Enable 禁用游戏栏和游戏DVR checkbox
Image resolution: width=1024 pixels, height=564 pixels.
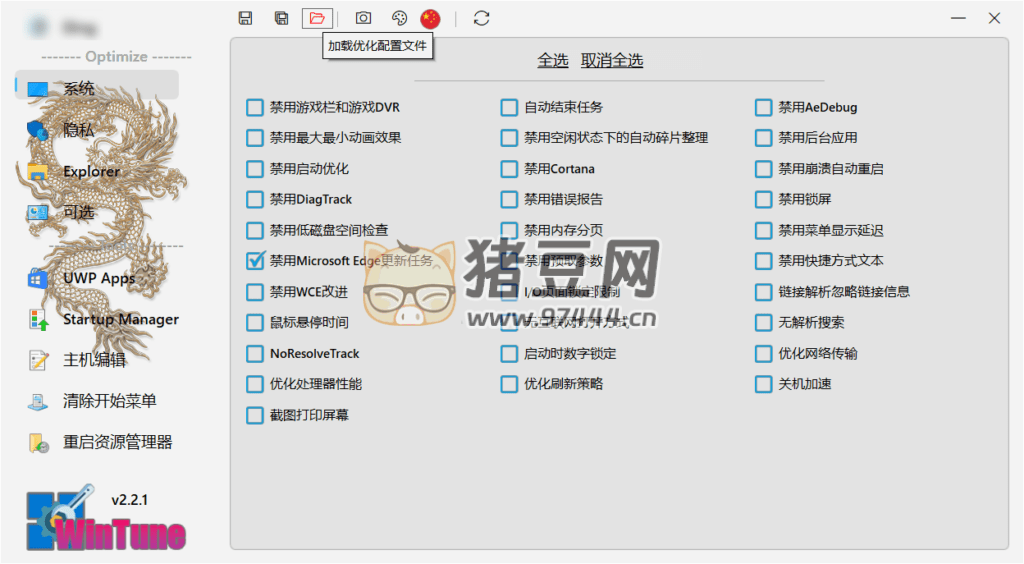pos(255,107)
